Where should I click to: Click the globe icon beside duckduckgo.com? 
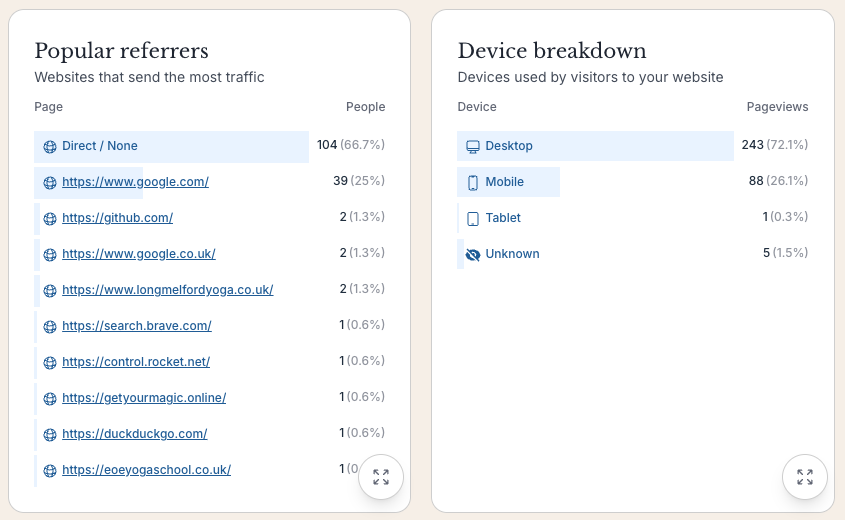point(50,434)
